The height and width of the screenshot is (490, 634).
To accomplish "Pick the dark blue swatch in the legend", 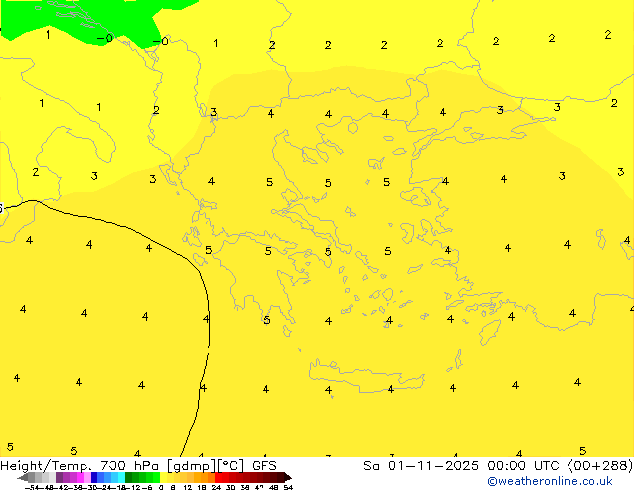I will tap(94, 477).
